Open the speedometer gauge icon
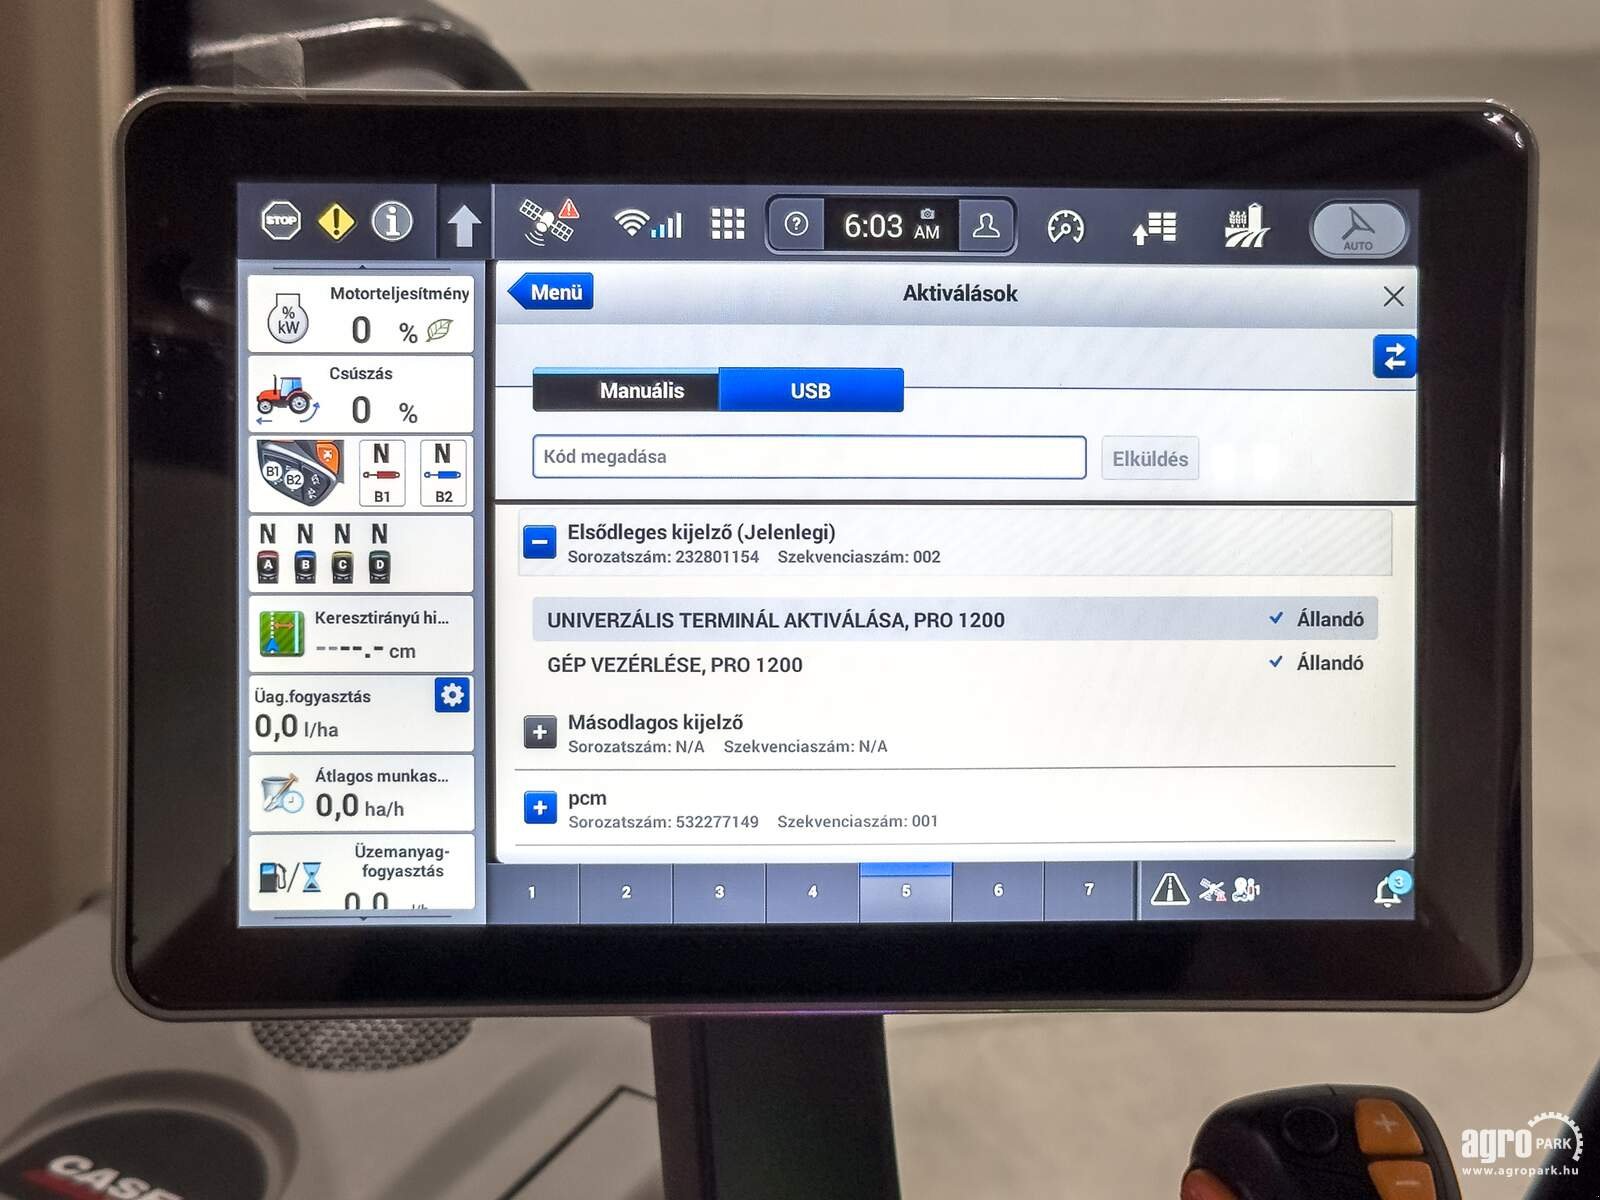This screenshot has height=1200, width=1600. pyautogui.click(x=1065, y=227)
